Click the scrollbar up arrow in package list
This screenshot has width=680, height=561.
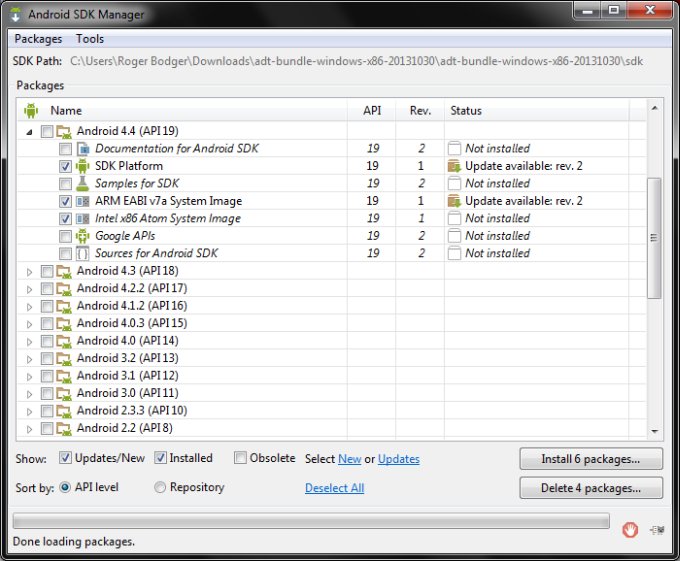(x=654, y=108)
